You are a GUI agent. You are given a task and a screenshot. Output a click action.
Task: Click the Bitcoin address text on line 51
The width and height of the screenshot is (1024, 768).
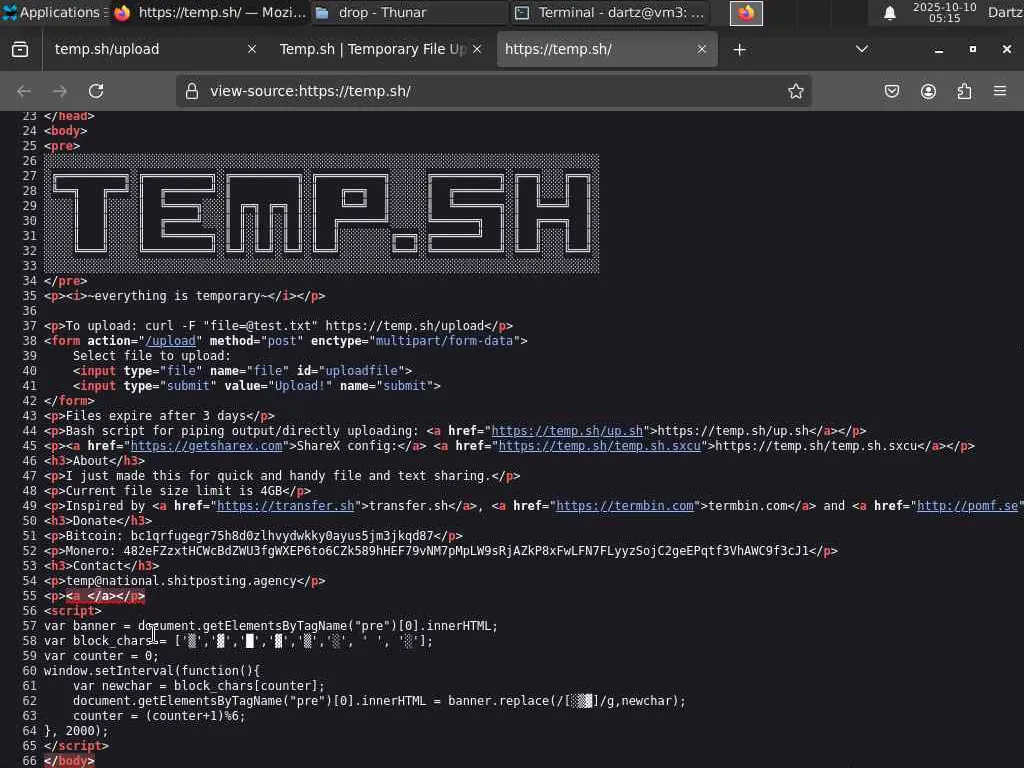click(x=282, y=536)
